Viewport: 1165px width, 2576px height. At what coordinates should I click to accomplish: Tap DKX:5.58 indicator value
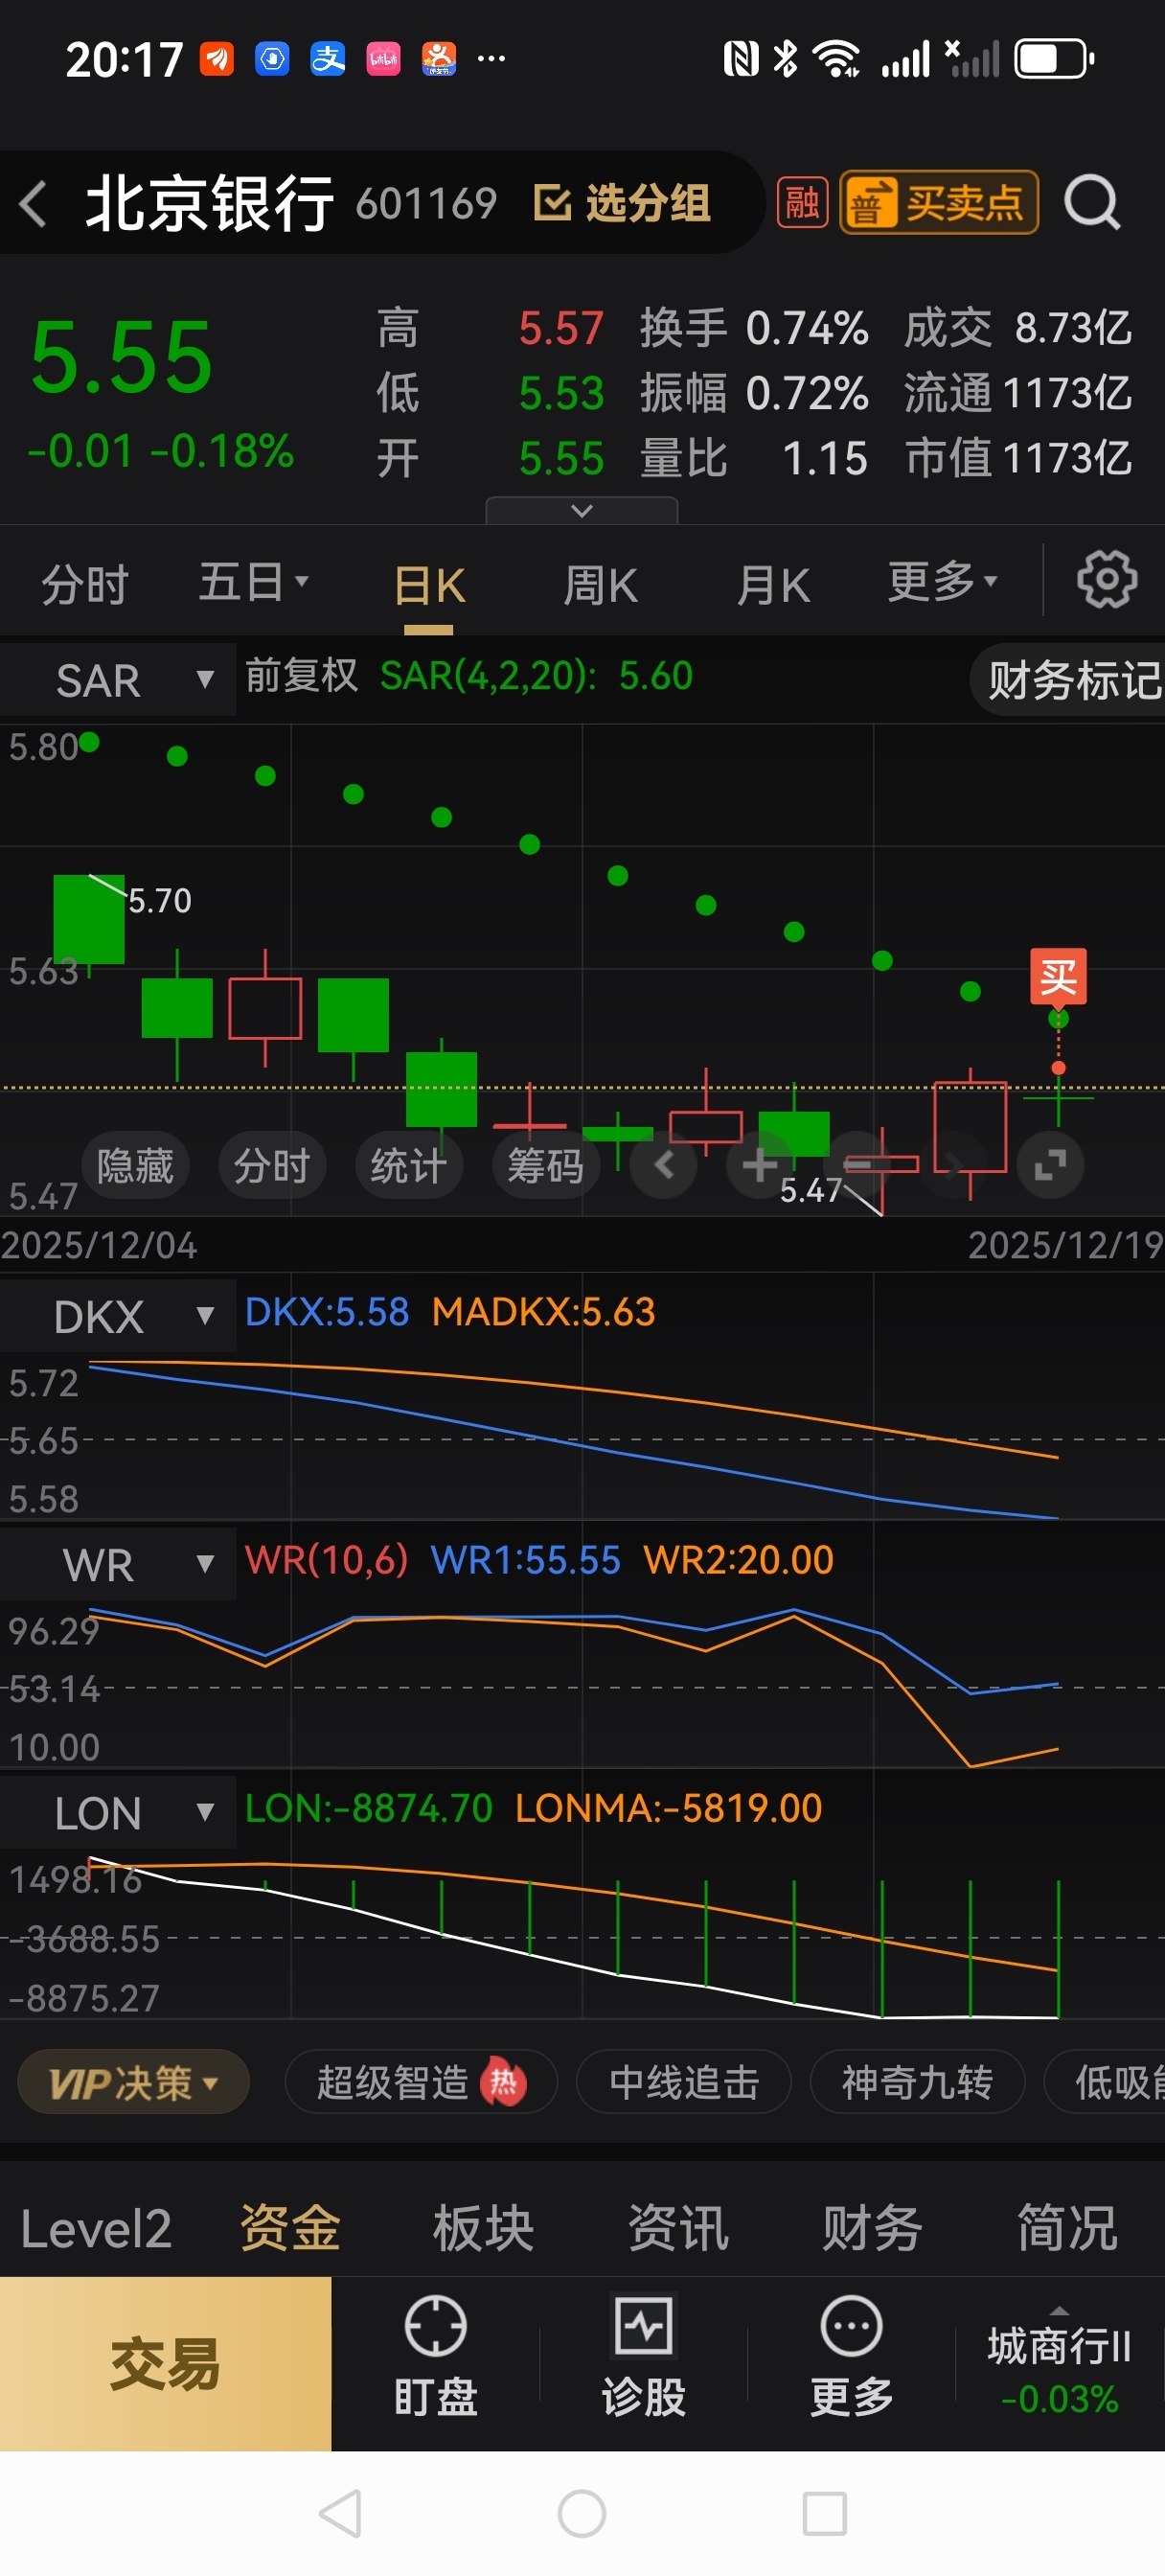(x=327, y=1311)
